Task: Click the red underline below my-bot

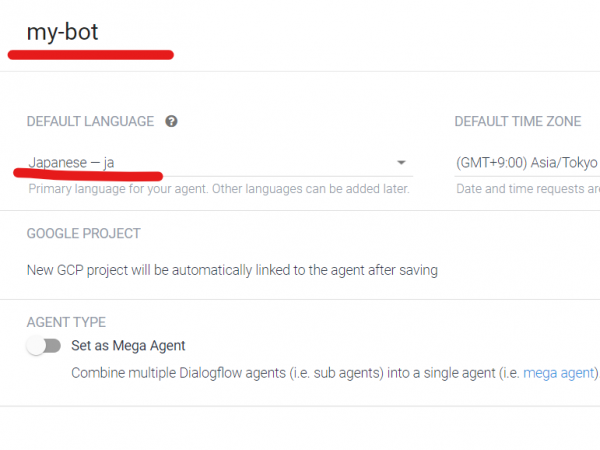Action: [x=91, y=55]
